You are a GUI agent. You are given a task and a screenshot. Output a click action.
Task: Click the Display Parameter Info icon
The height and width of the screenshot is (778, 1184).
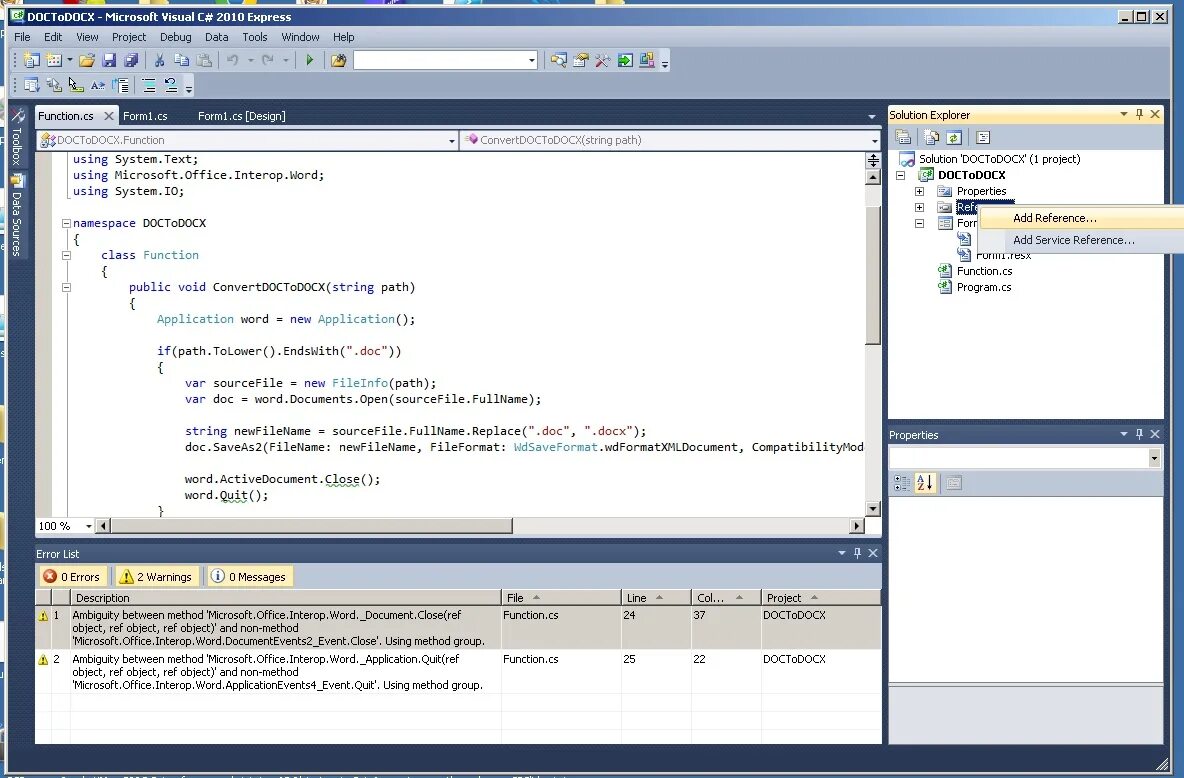click(54, 85)
